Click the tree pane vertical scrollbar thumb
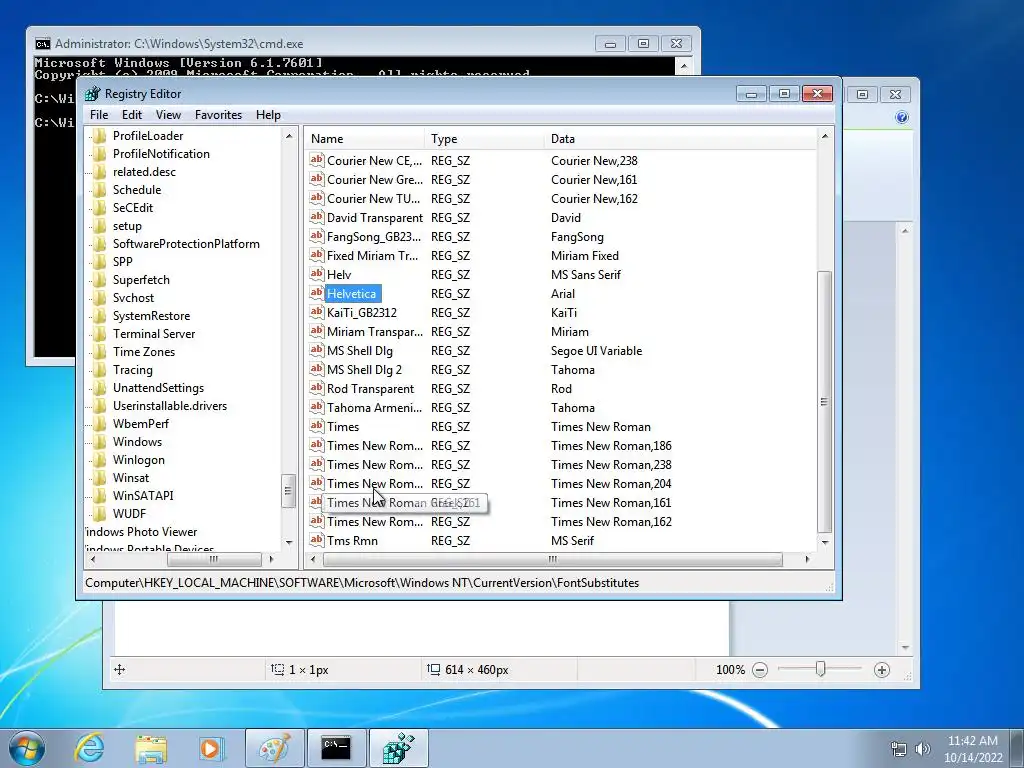The height and width of the screenshot is (768, 1024). pyautogui.click(x=288, y=490)
